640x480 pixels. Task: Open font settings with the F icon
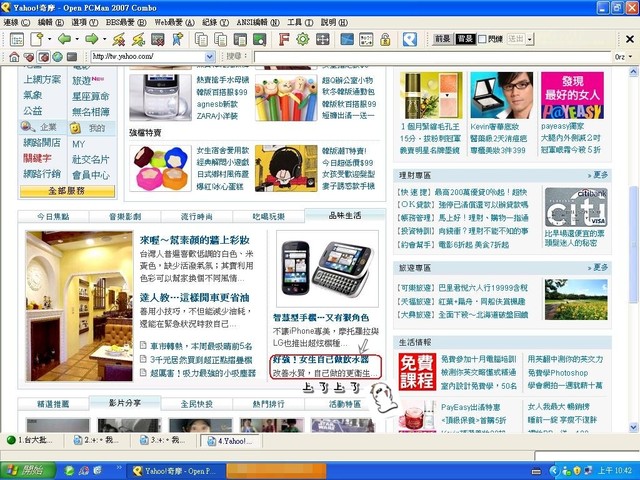click(x=283, y=39)
